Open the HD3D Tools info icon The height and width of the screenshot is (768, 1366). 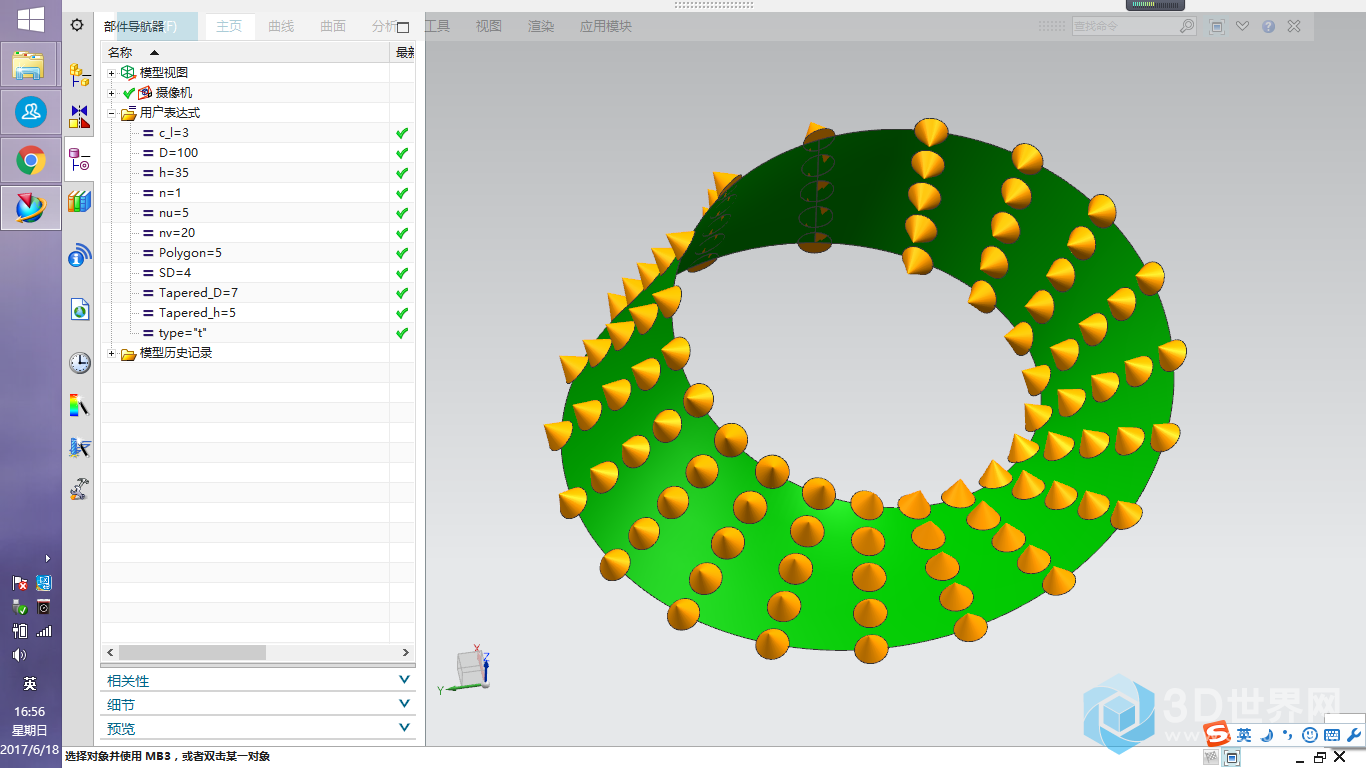point(79,256)
